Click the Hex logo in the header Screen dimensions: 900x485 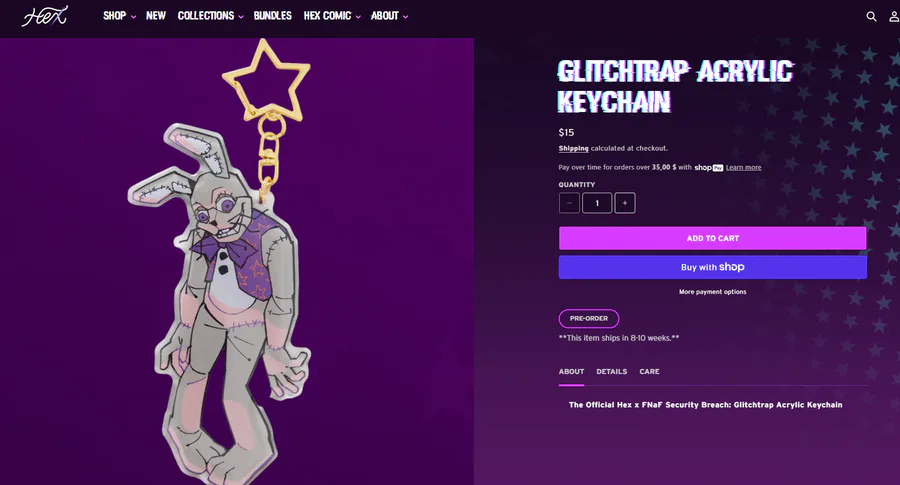pos(45,15)
